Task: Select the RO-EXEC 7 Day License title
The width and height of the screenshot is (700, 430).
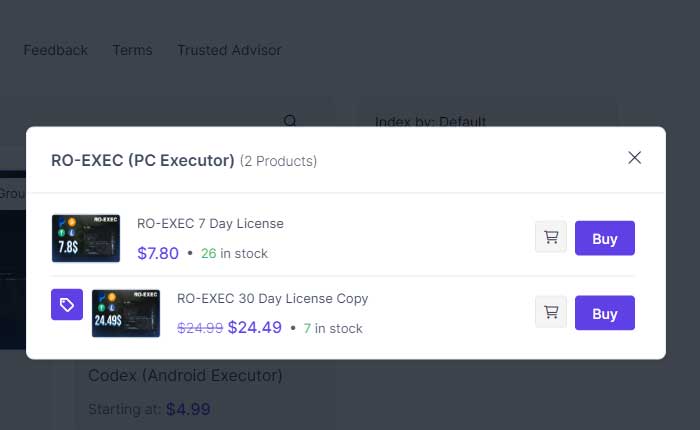Action: point(210,224)
